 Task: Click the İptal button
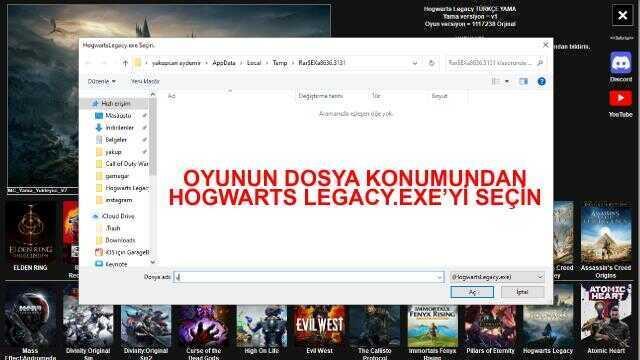[x=522, y=292]
